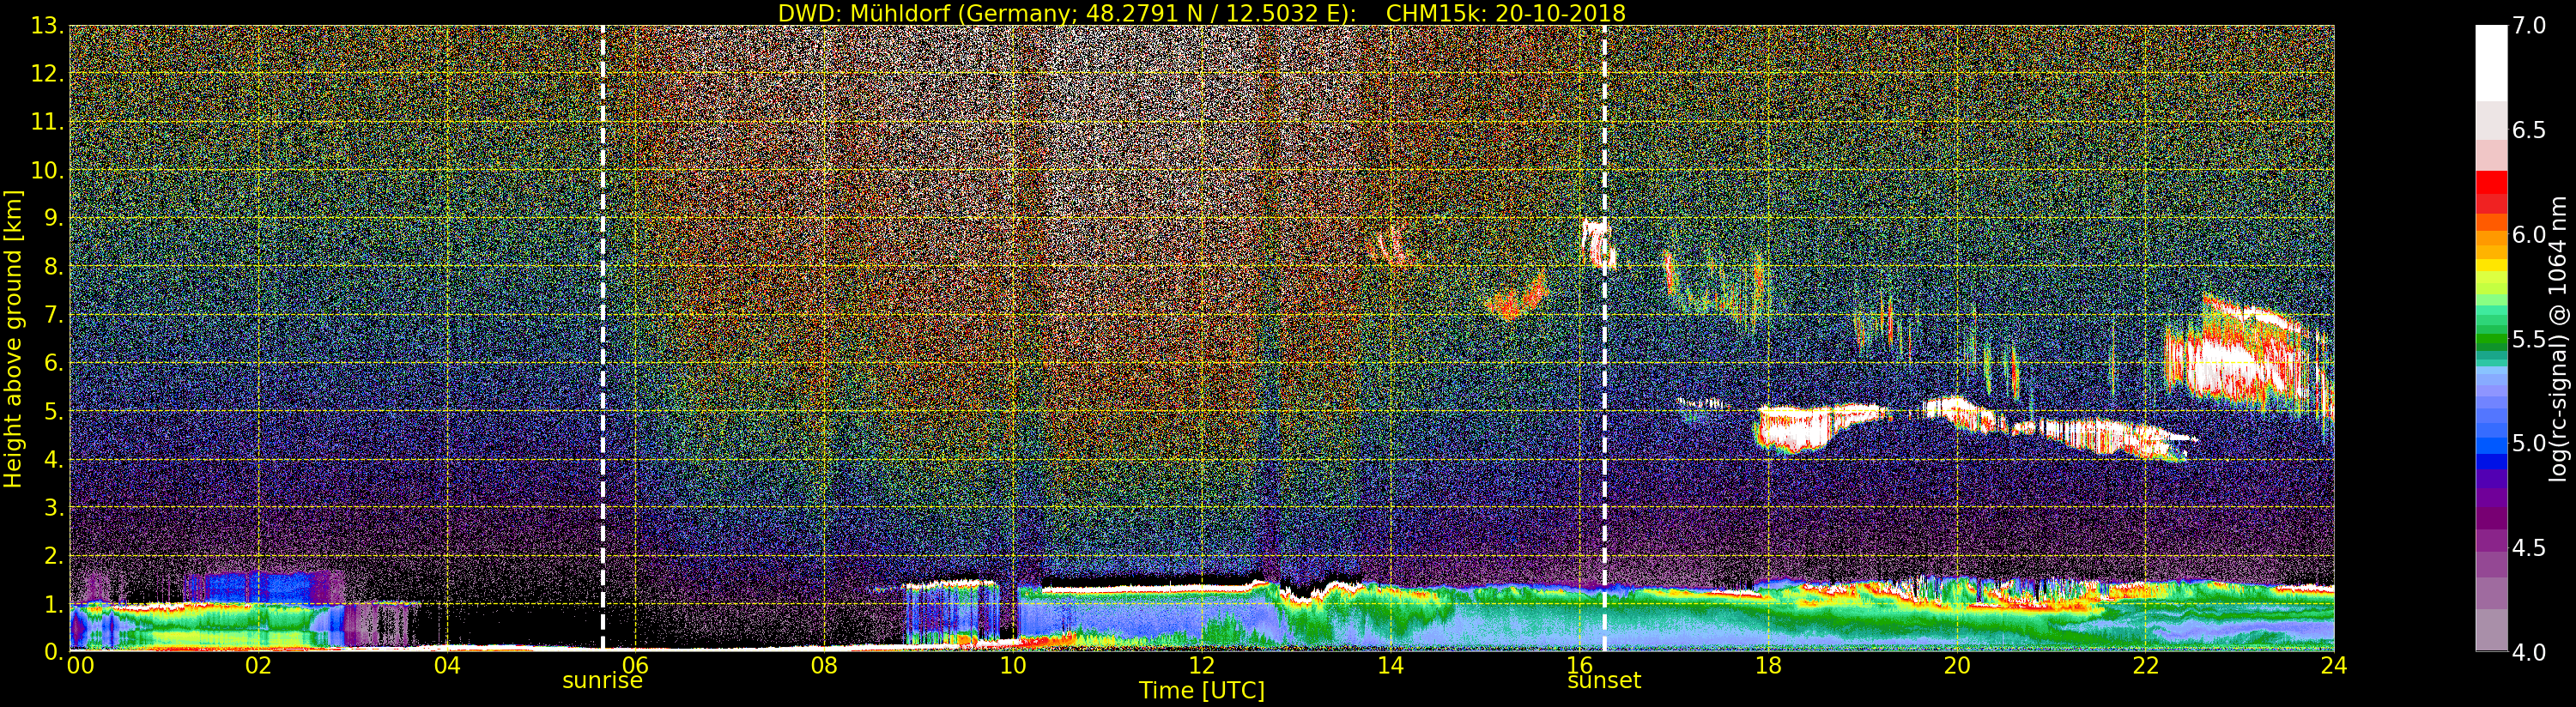The width and height of the screenshot is (2576, 707).
Task: Click the '02' time axis tick label
Action: point(258,666)
